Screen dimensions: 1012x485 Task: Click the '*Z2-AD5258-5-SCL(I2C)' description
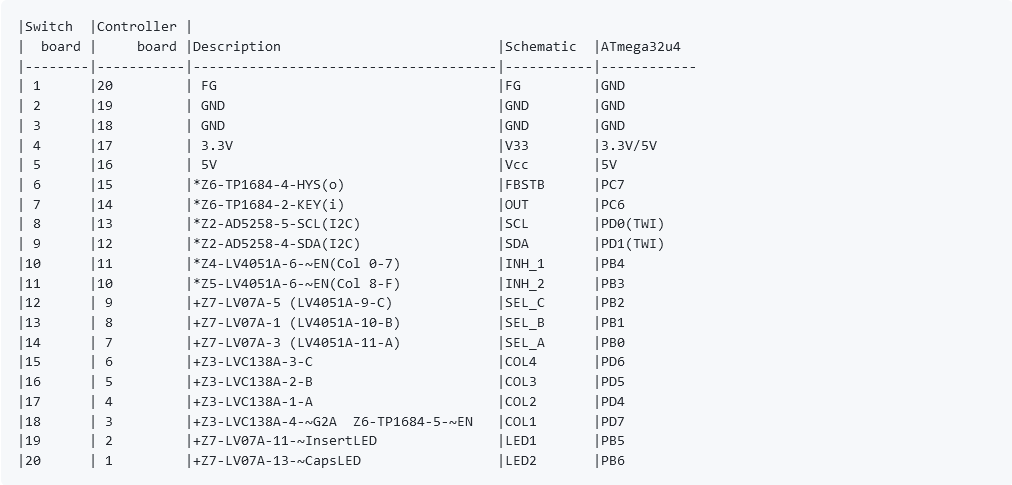click(277, 224)
